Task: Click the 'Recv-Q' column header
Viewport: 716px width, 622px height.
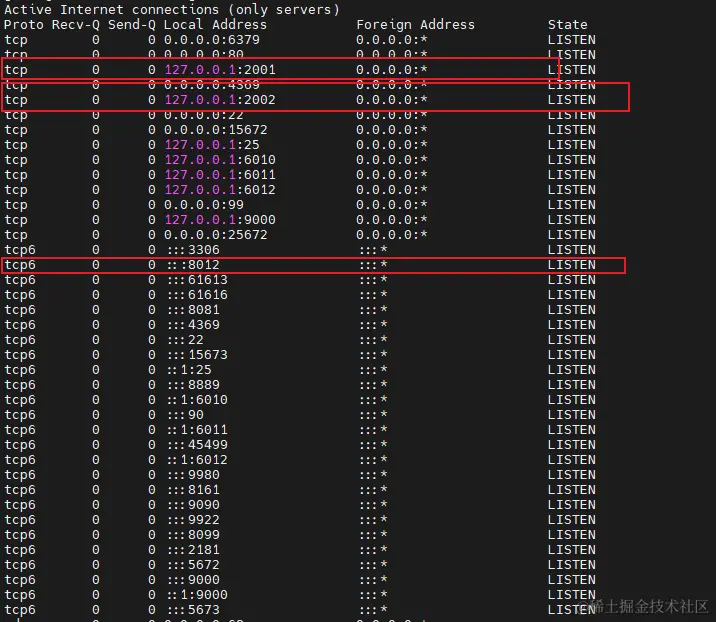Action: [x=76, y=25]
